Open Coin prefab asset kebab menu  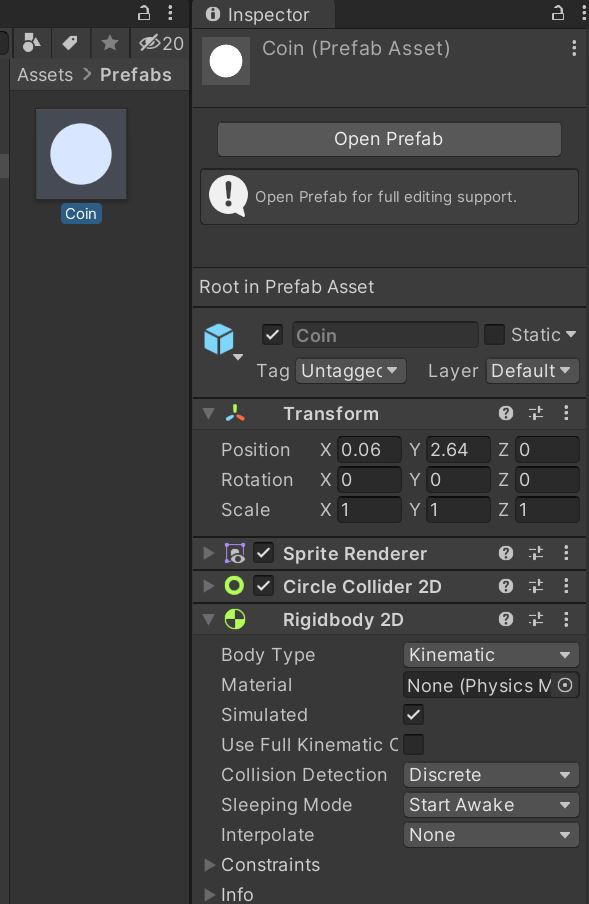coord(573,48)
